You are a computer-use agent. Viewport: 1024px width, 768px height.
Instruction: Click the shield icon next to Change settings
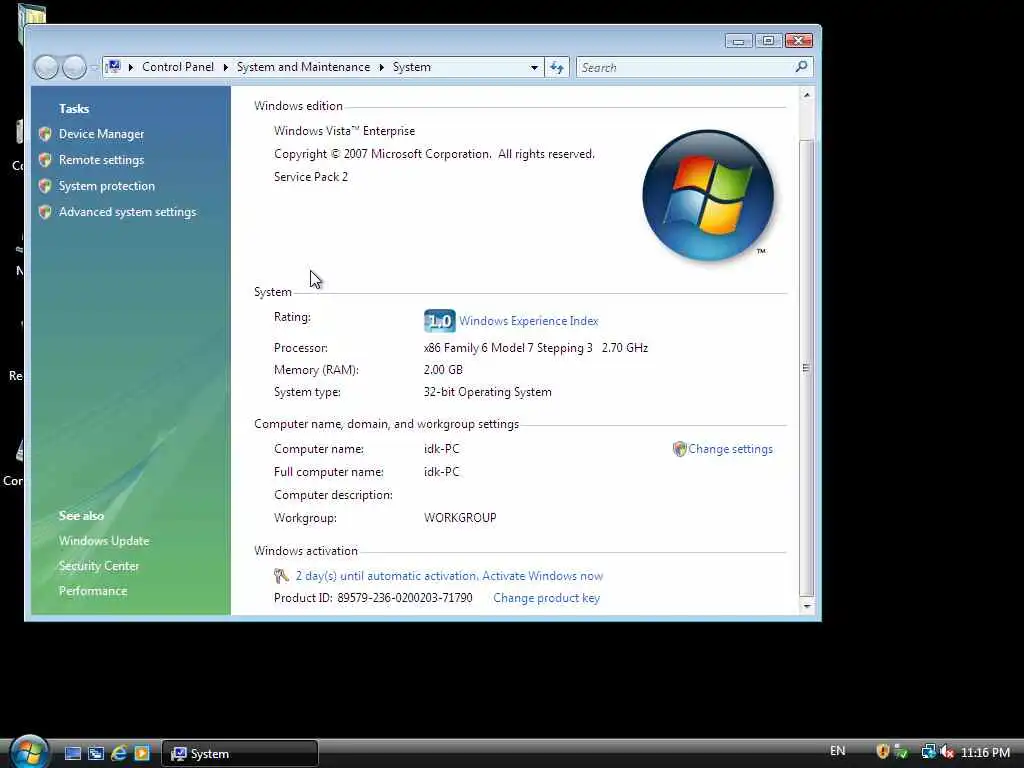tap(679, 449)
